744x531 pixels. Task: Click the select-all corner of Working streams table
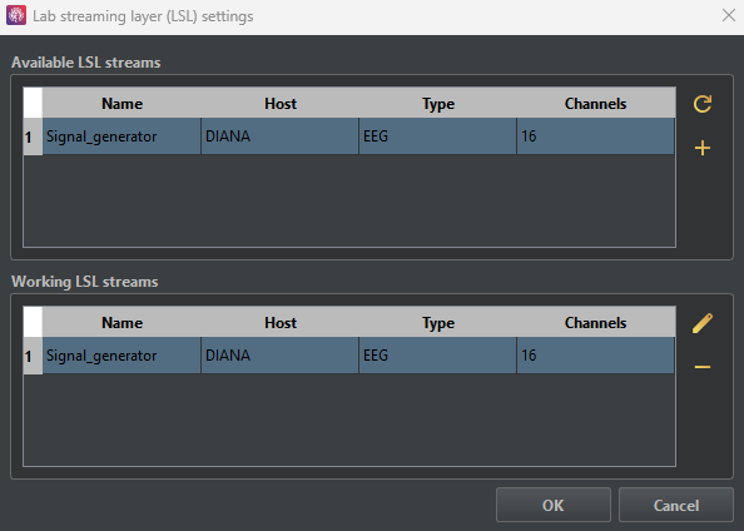32,322
